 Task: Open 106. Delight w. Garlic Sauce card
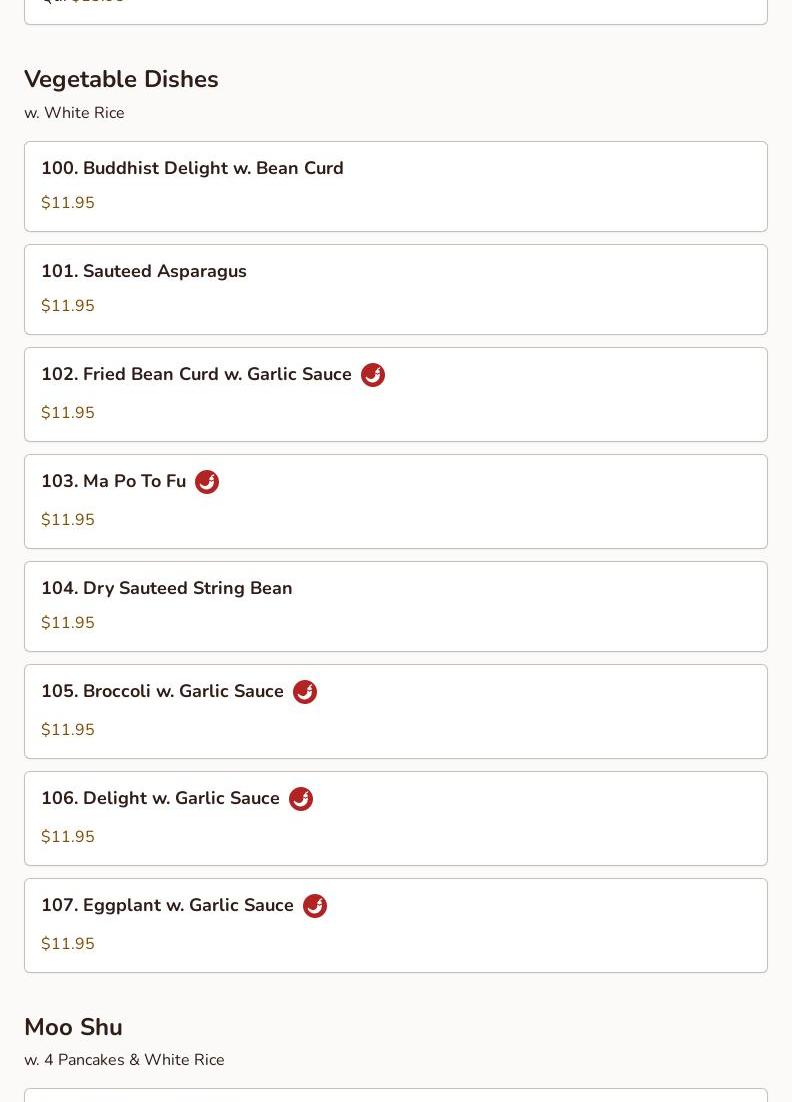160,798
